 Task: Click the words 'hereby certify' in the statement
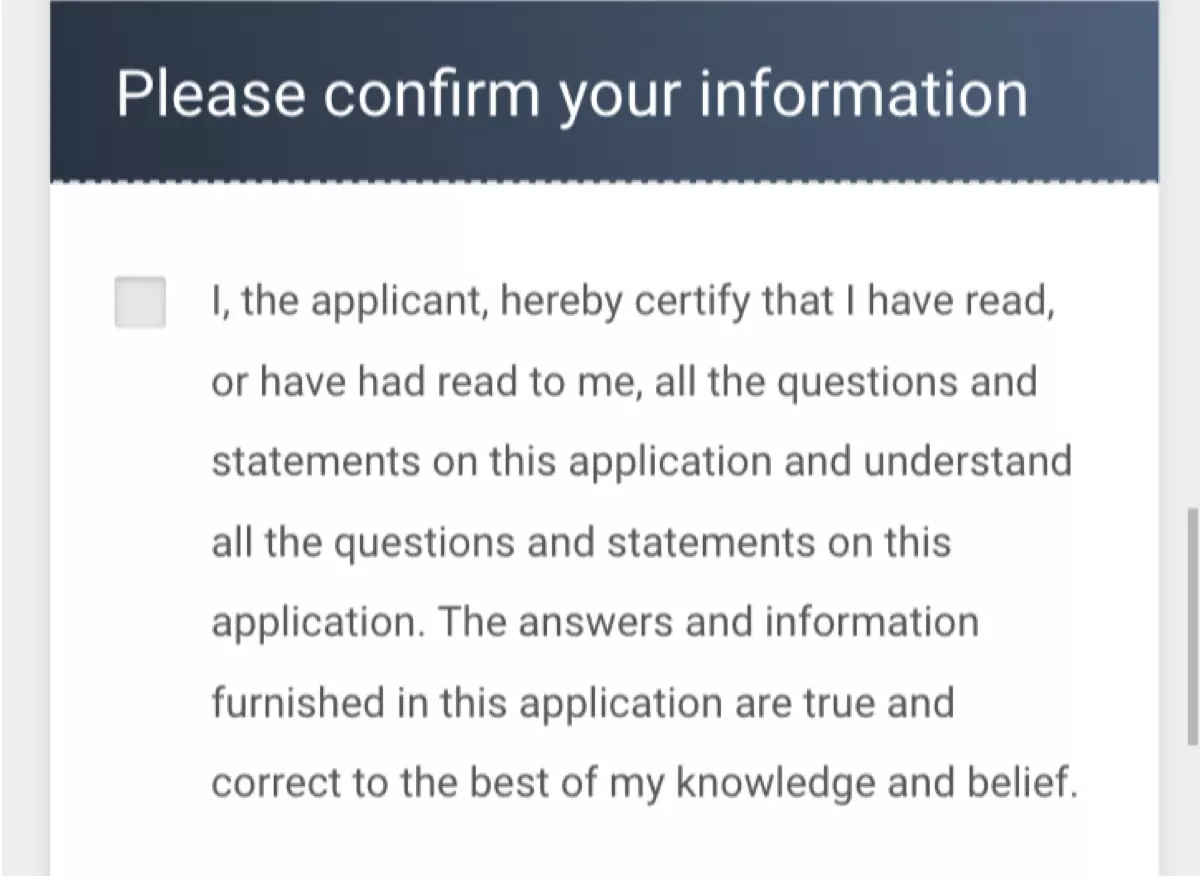click(x=626, y=302)
